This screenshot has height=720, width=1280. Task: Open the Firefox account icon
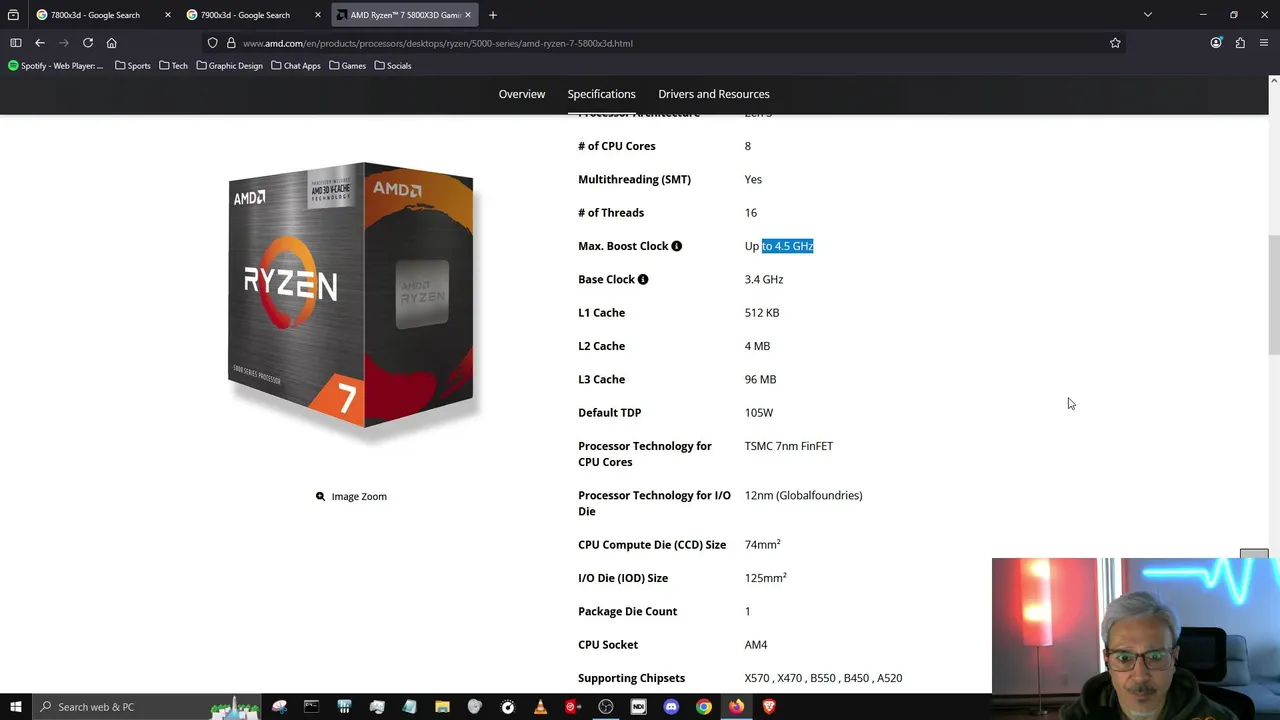pyautogui.click(x=1216, y=43)
